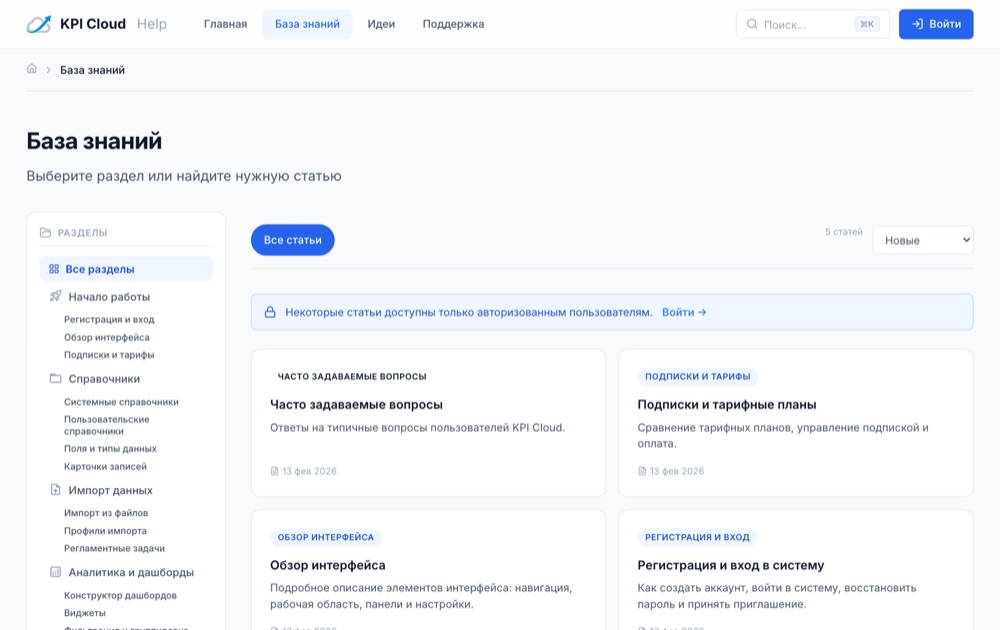
Task: Click the ОБЗОР ИНТЕРФЕЙСА card tag
Action: click(326, 537)
